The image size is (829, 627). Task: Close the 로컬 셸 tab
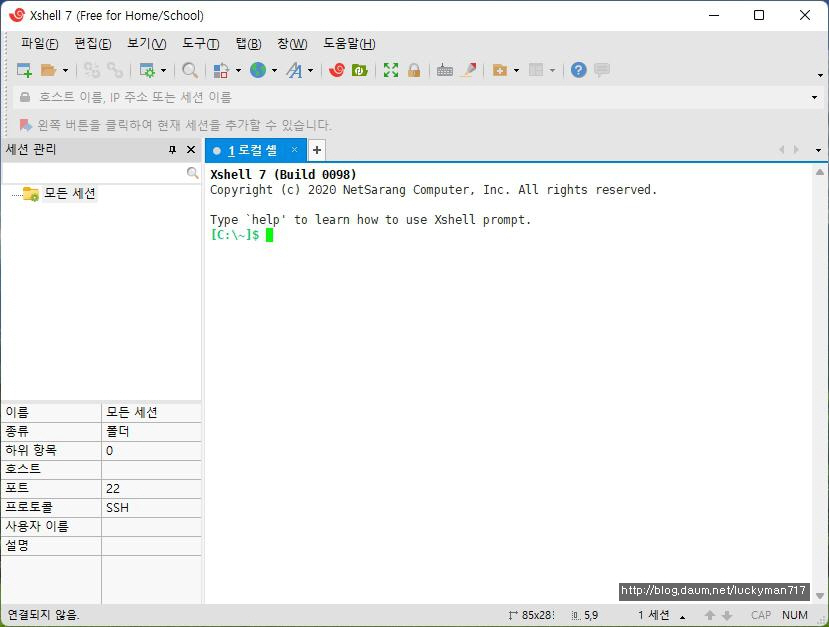tap(294, 150)
